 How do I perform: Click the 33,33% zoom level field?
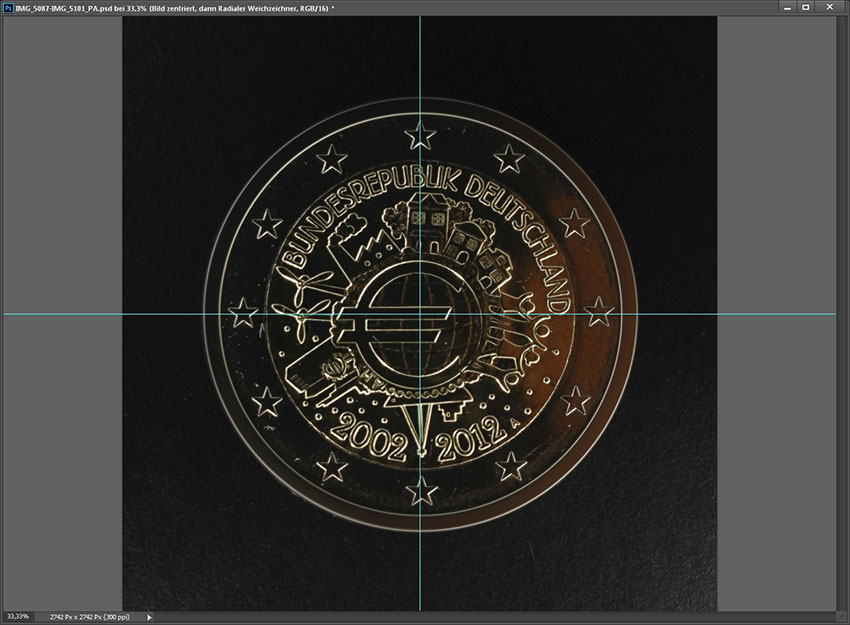click(x=18, y=617)
